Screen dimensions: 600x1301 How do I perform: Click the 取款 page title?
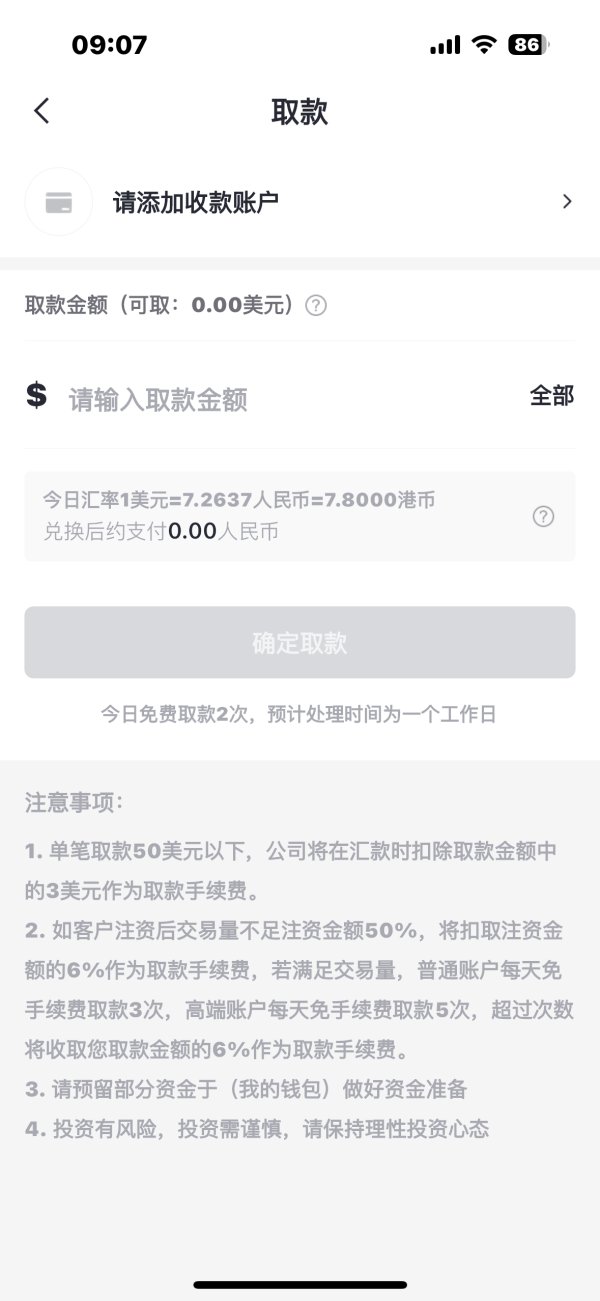click(299, 111)
